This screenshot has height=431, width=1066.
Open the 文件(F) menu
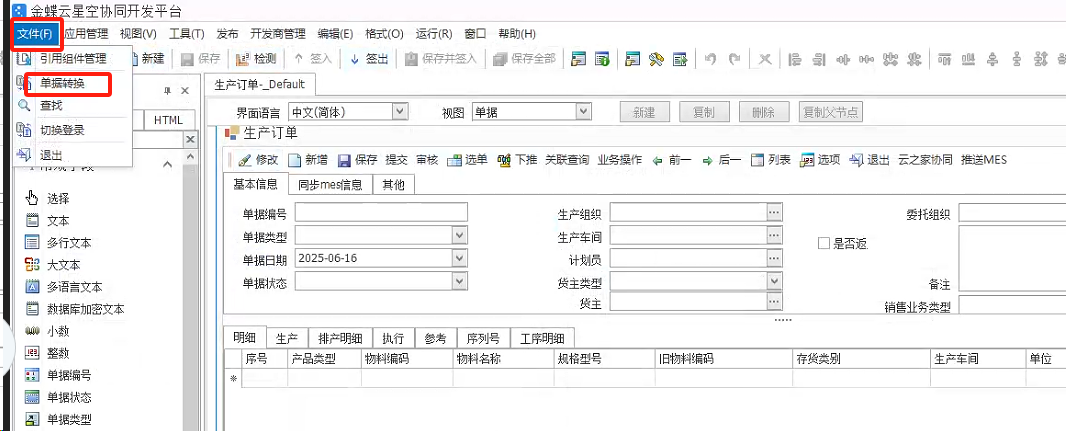[35, 33]
